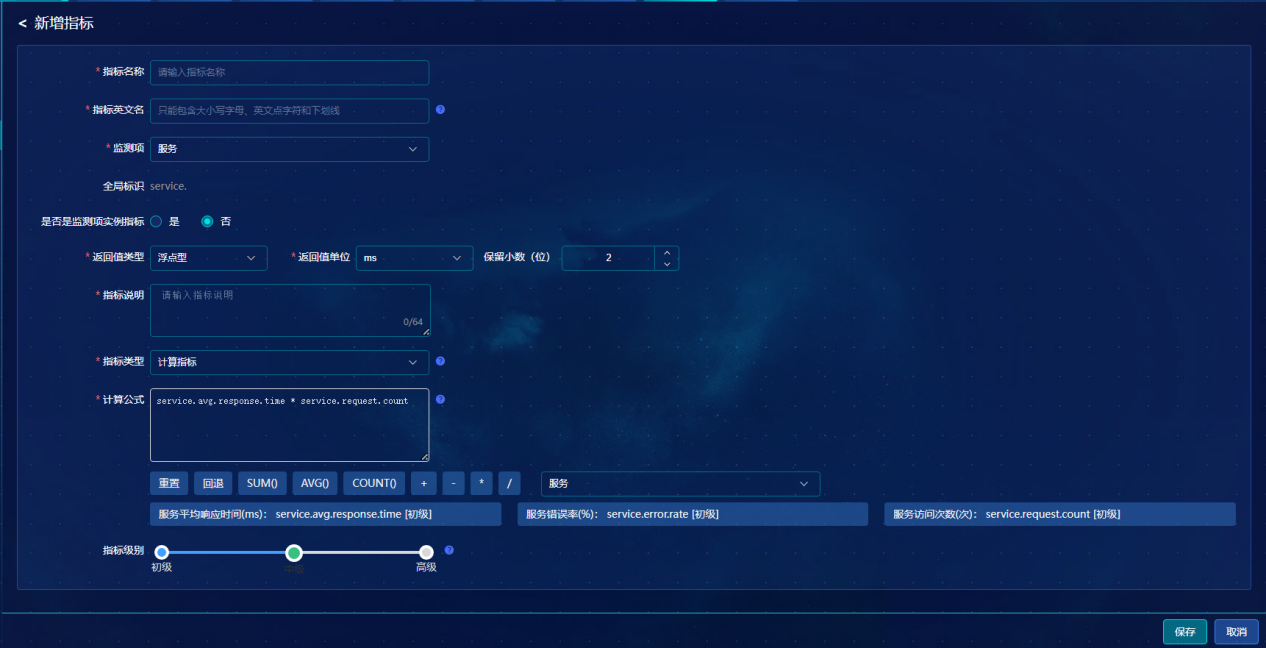Add the minus operator to the formula
The height and width of the screenshot is (648, 1266).
click(x=453, y=484)
